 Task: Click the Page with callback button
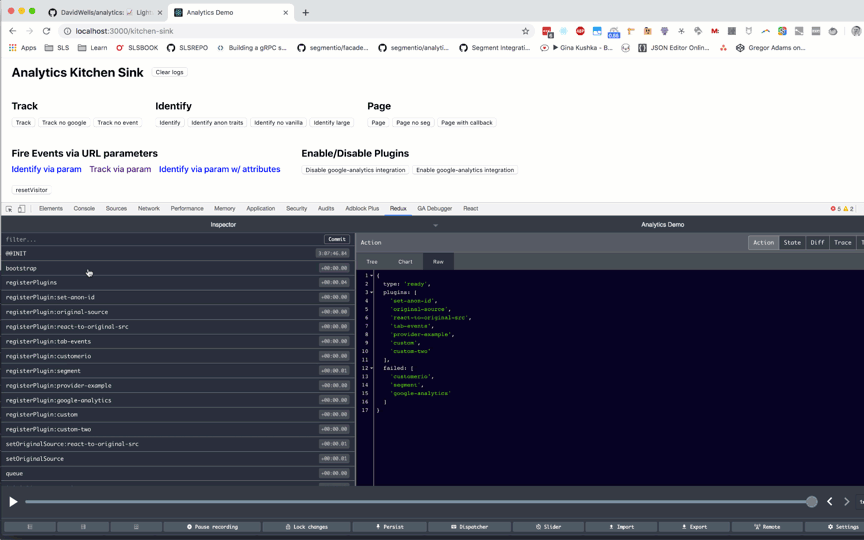[x=467, y=123]
